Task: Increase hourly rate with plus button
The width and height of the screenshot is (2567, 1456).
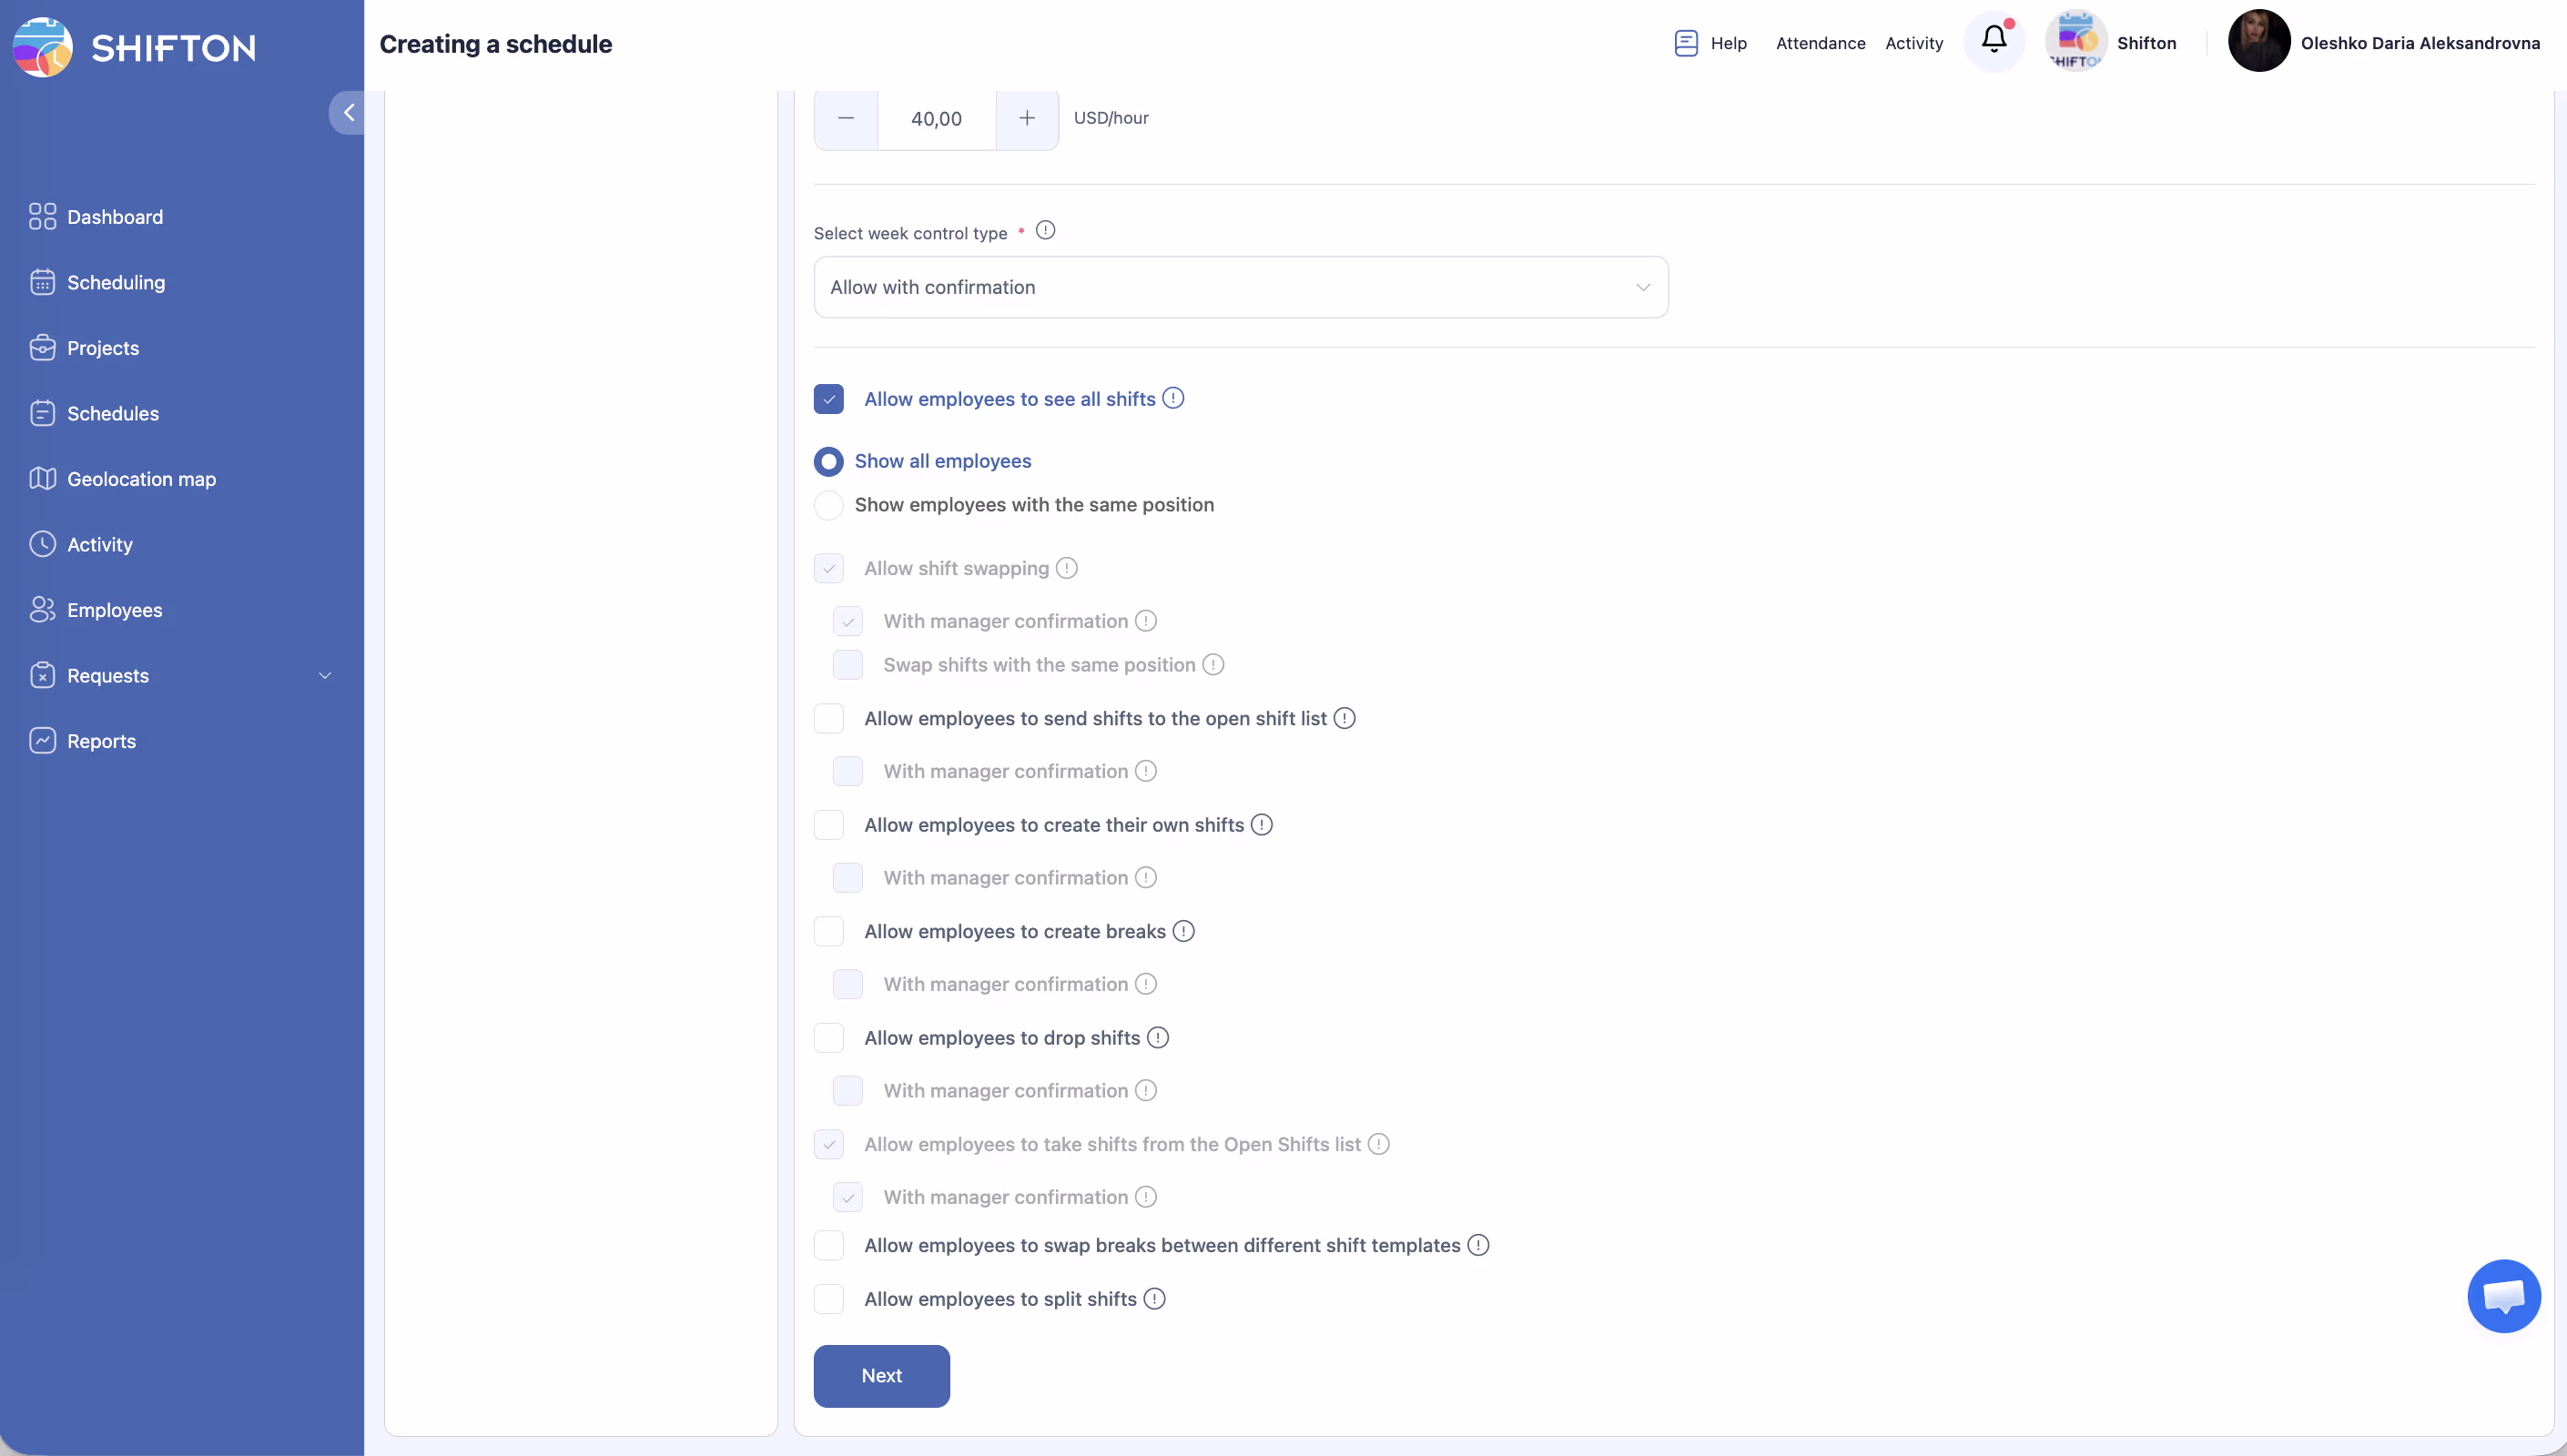Action: (1026, 118)
